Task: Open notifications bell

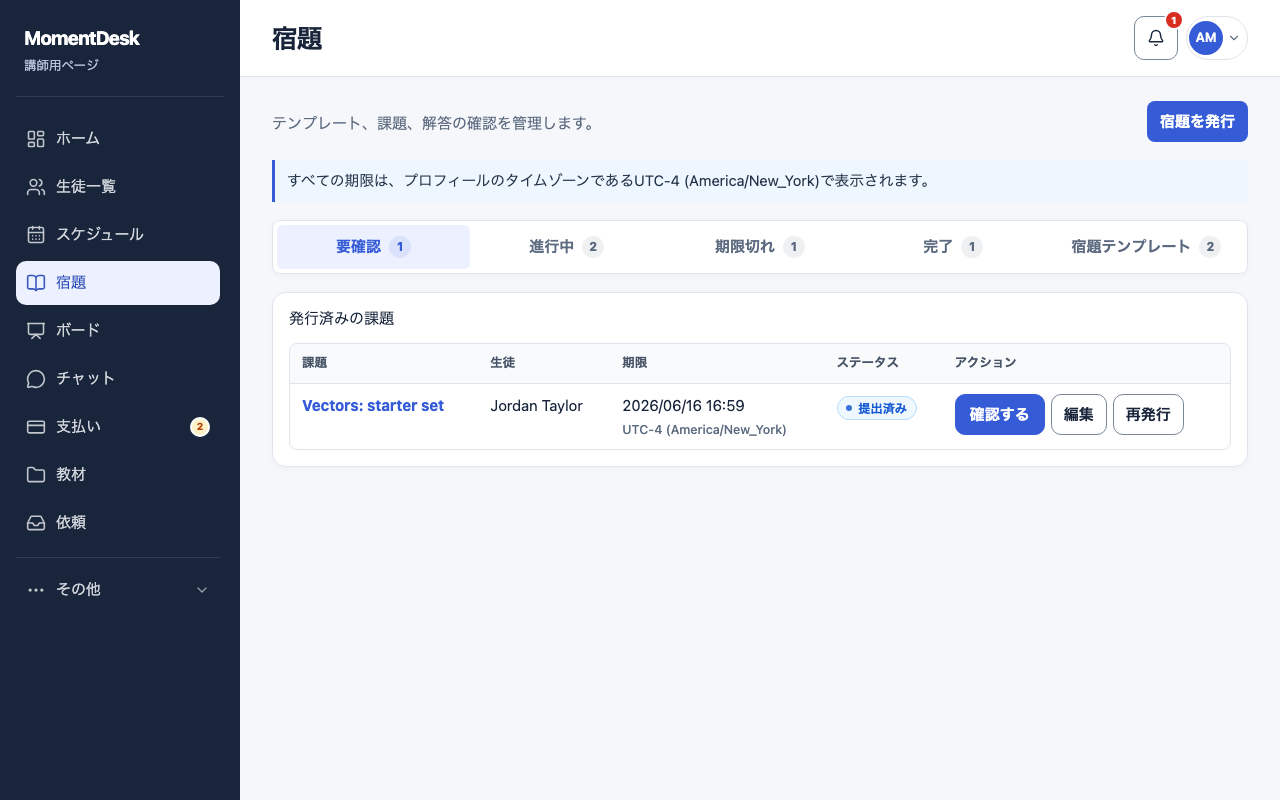Action: [x=1156, y=38]
